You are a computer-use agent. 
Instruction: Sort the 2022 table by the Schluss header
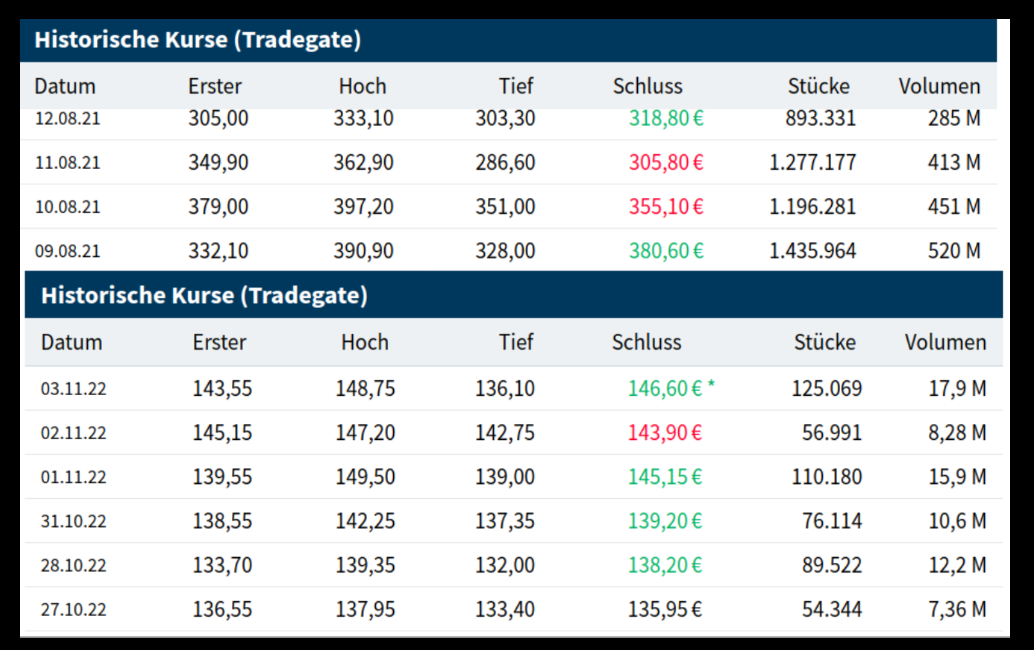click(646, 342)
